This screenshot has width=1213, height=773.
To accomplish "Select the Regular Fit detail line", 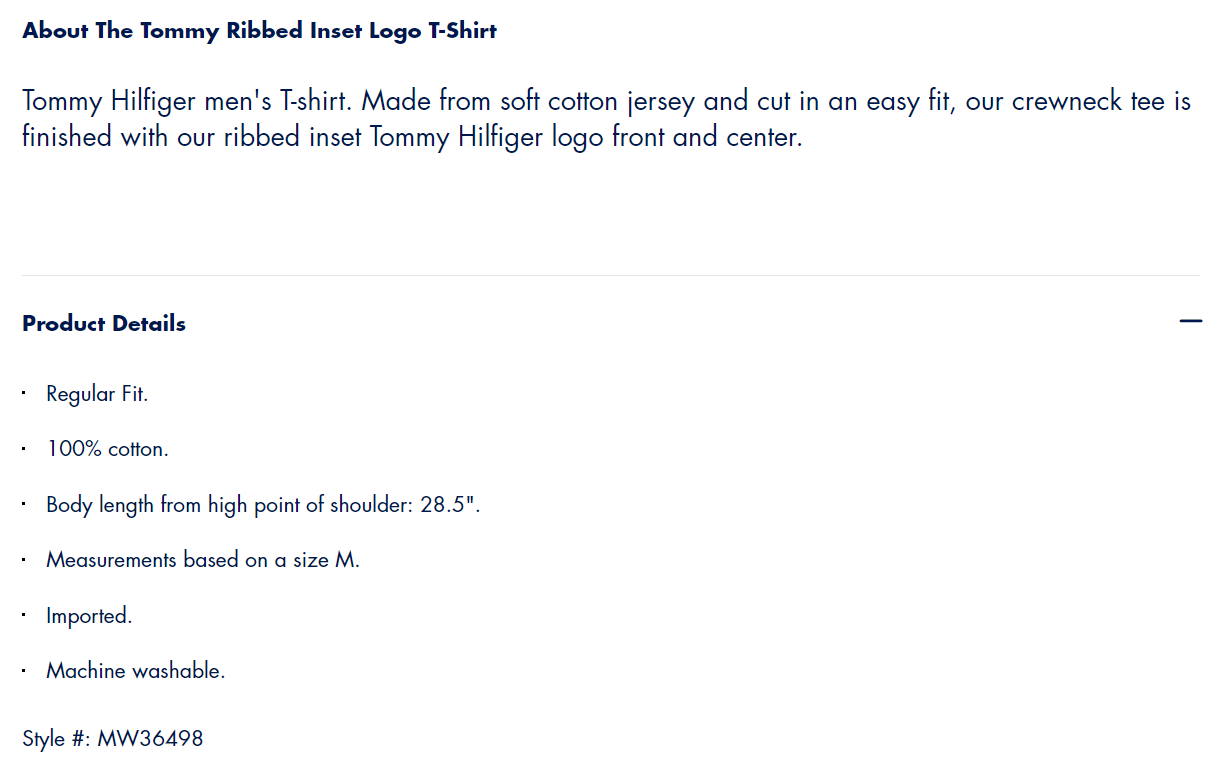I will point(97,394).
